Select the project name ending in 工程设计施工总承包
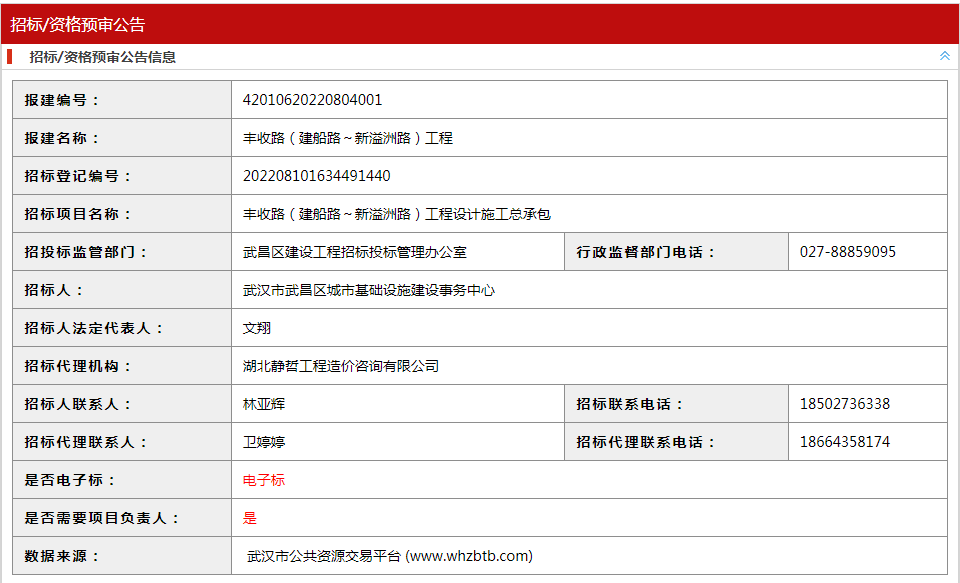This screenshot has height=583, width=960. click(x=397, y=214)
